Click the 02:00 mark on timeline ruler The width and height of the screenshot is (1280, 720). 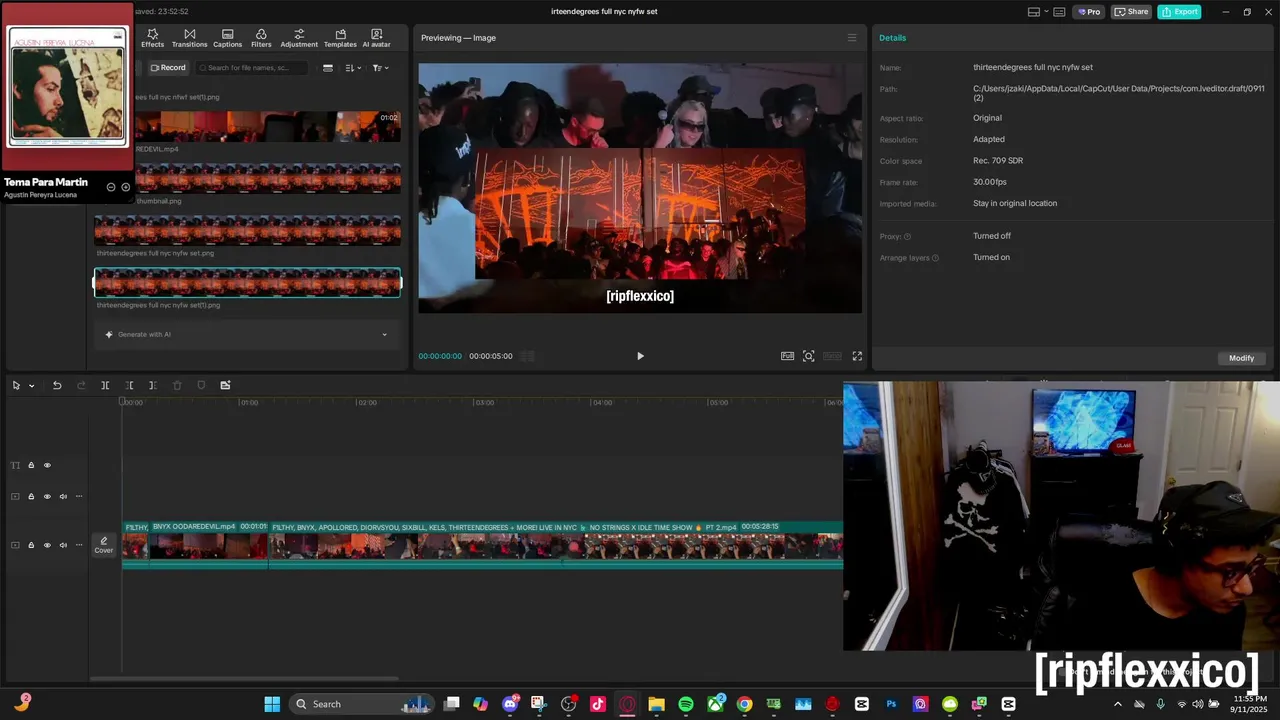pyautogui.click(x=367, y=402)
